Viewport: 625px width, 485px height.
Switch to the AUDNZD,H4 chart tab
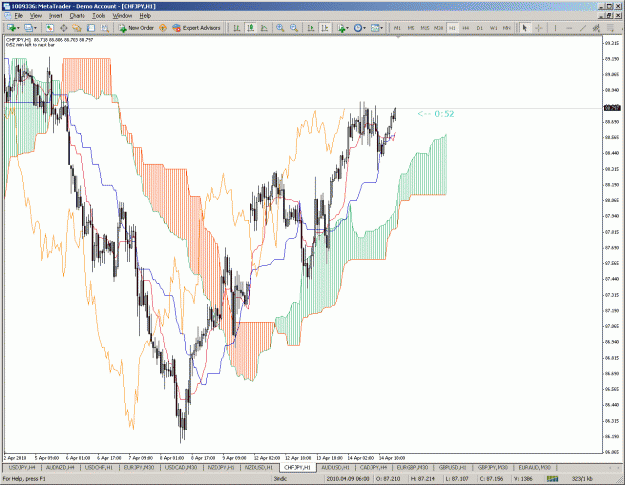tap(60, 467)
